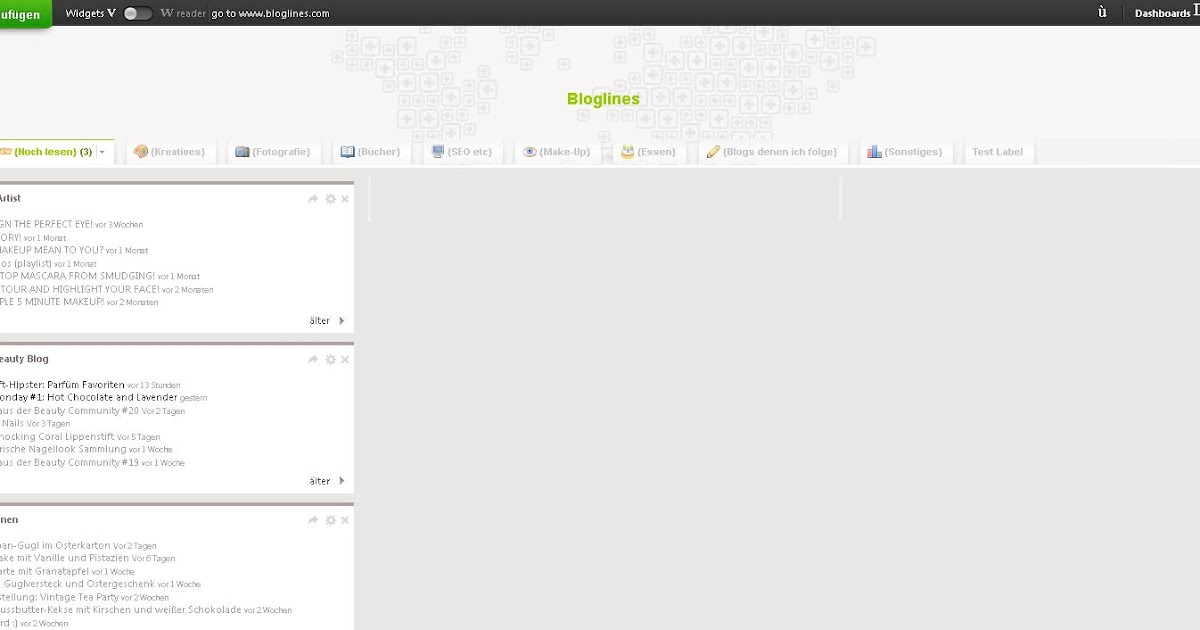
Task: Open the 'go to www.bloglines.com' link
Action: 270,14
